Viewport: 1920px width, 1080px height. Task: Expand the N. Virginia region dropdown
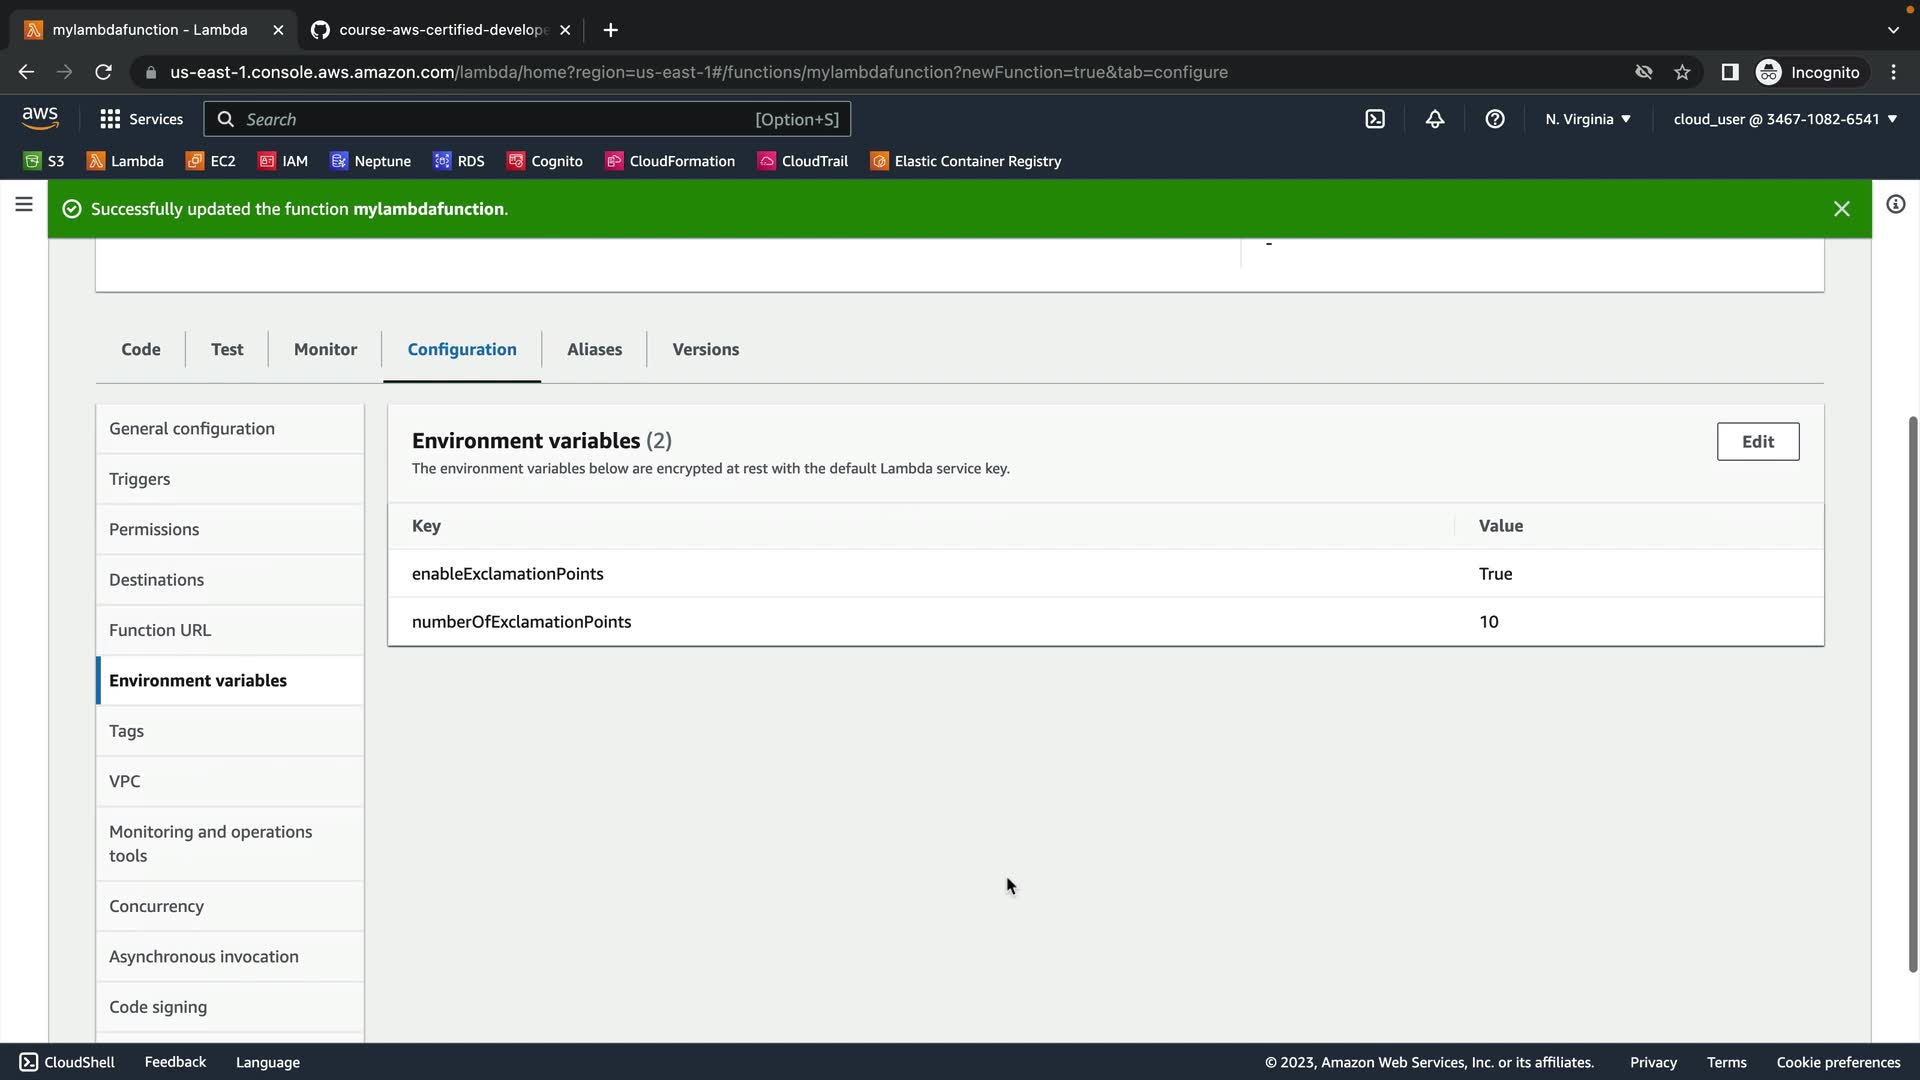pyautogui.click(x=1588, y=119)
